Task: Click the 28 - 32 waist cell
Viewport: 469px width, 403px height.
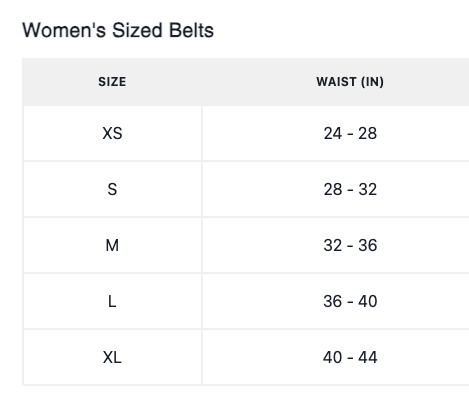Action: [336, 189]
